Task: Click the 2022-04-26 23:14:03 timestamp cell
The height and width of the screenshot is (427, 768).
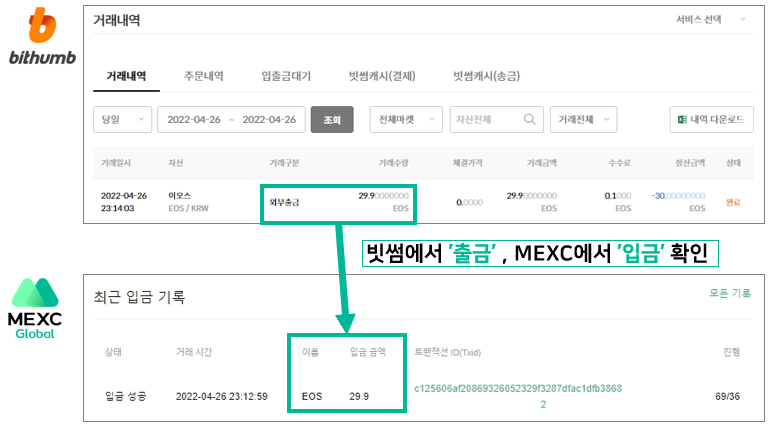Action: [x=124, y=202]
